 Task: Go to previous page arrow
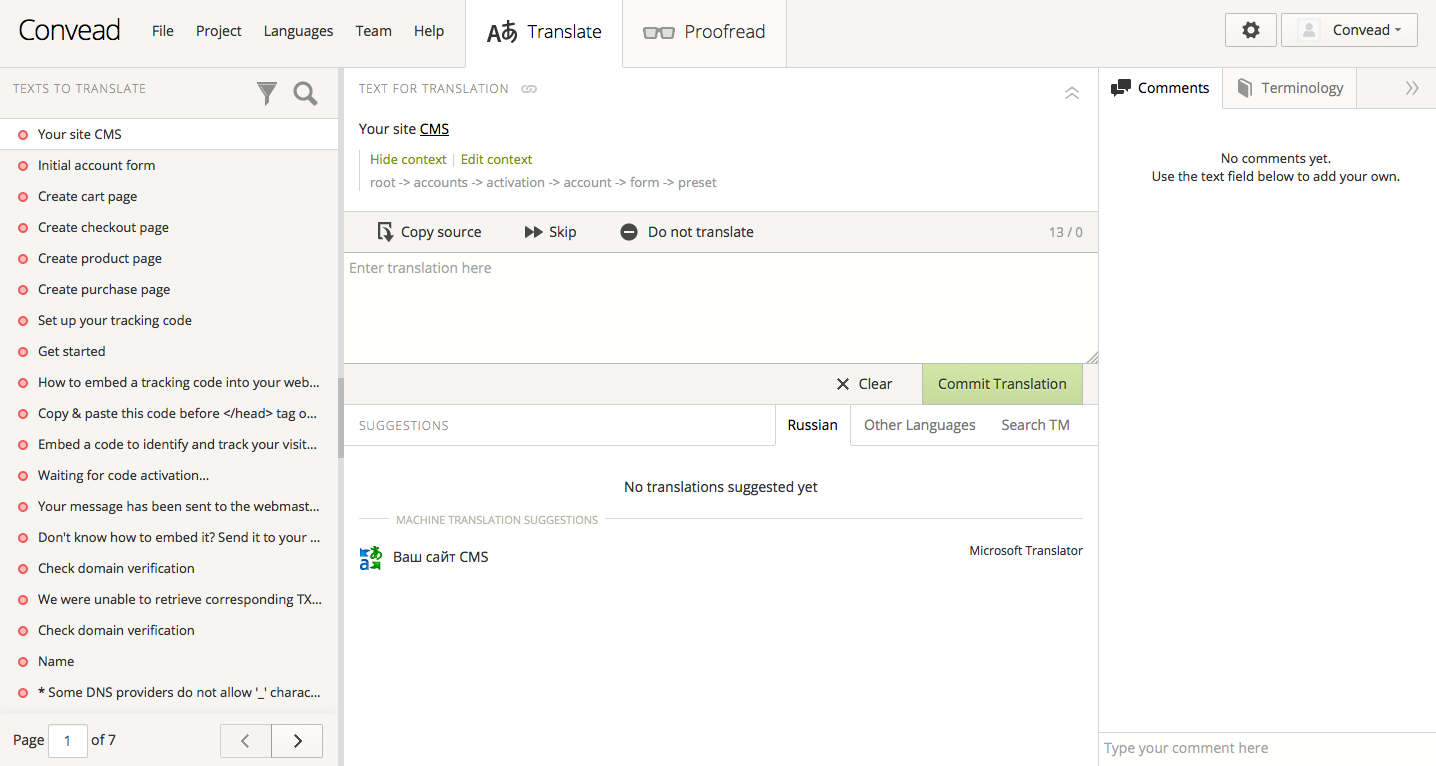tap(245, 741)
